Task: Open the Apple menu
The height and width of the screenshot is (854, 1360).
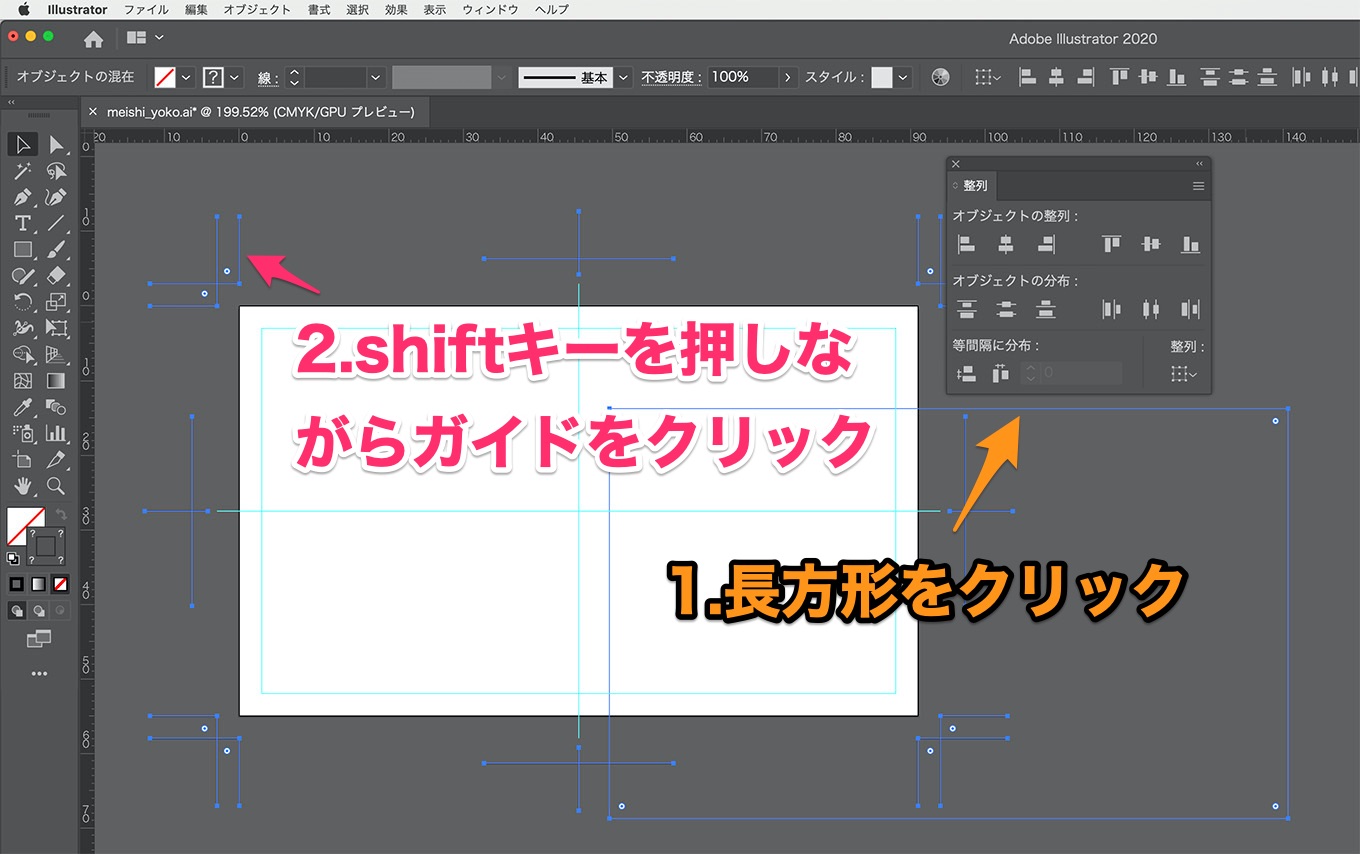Action: point(24,9)
